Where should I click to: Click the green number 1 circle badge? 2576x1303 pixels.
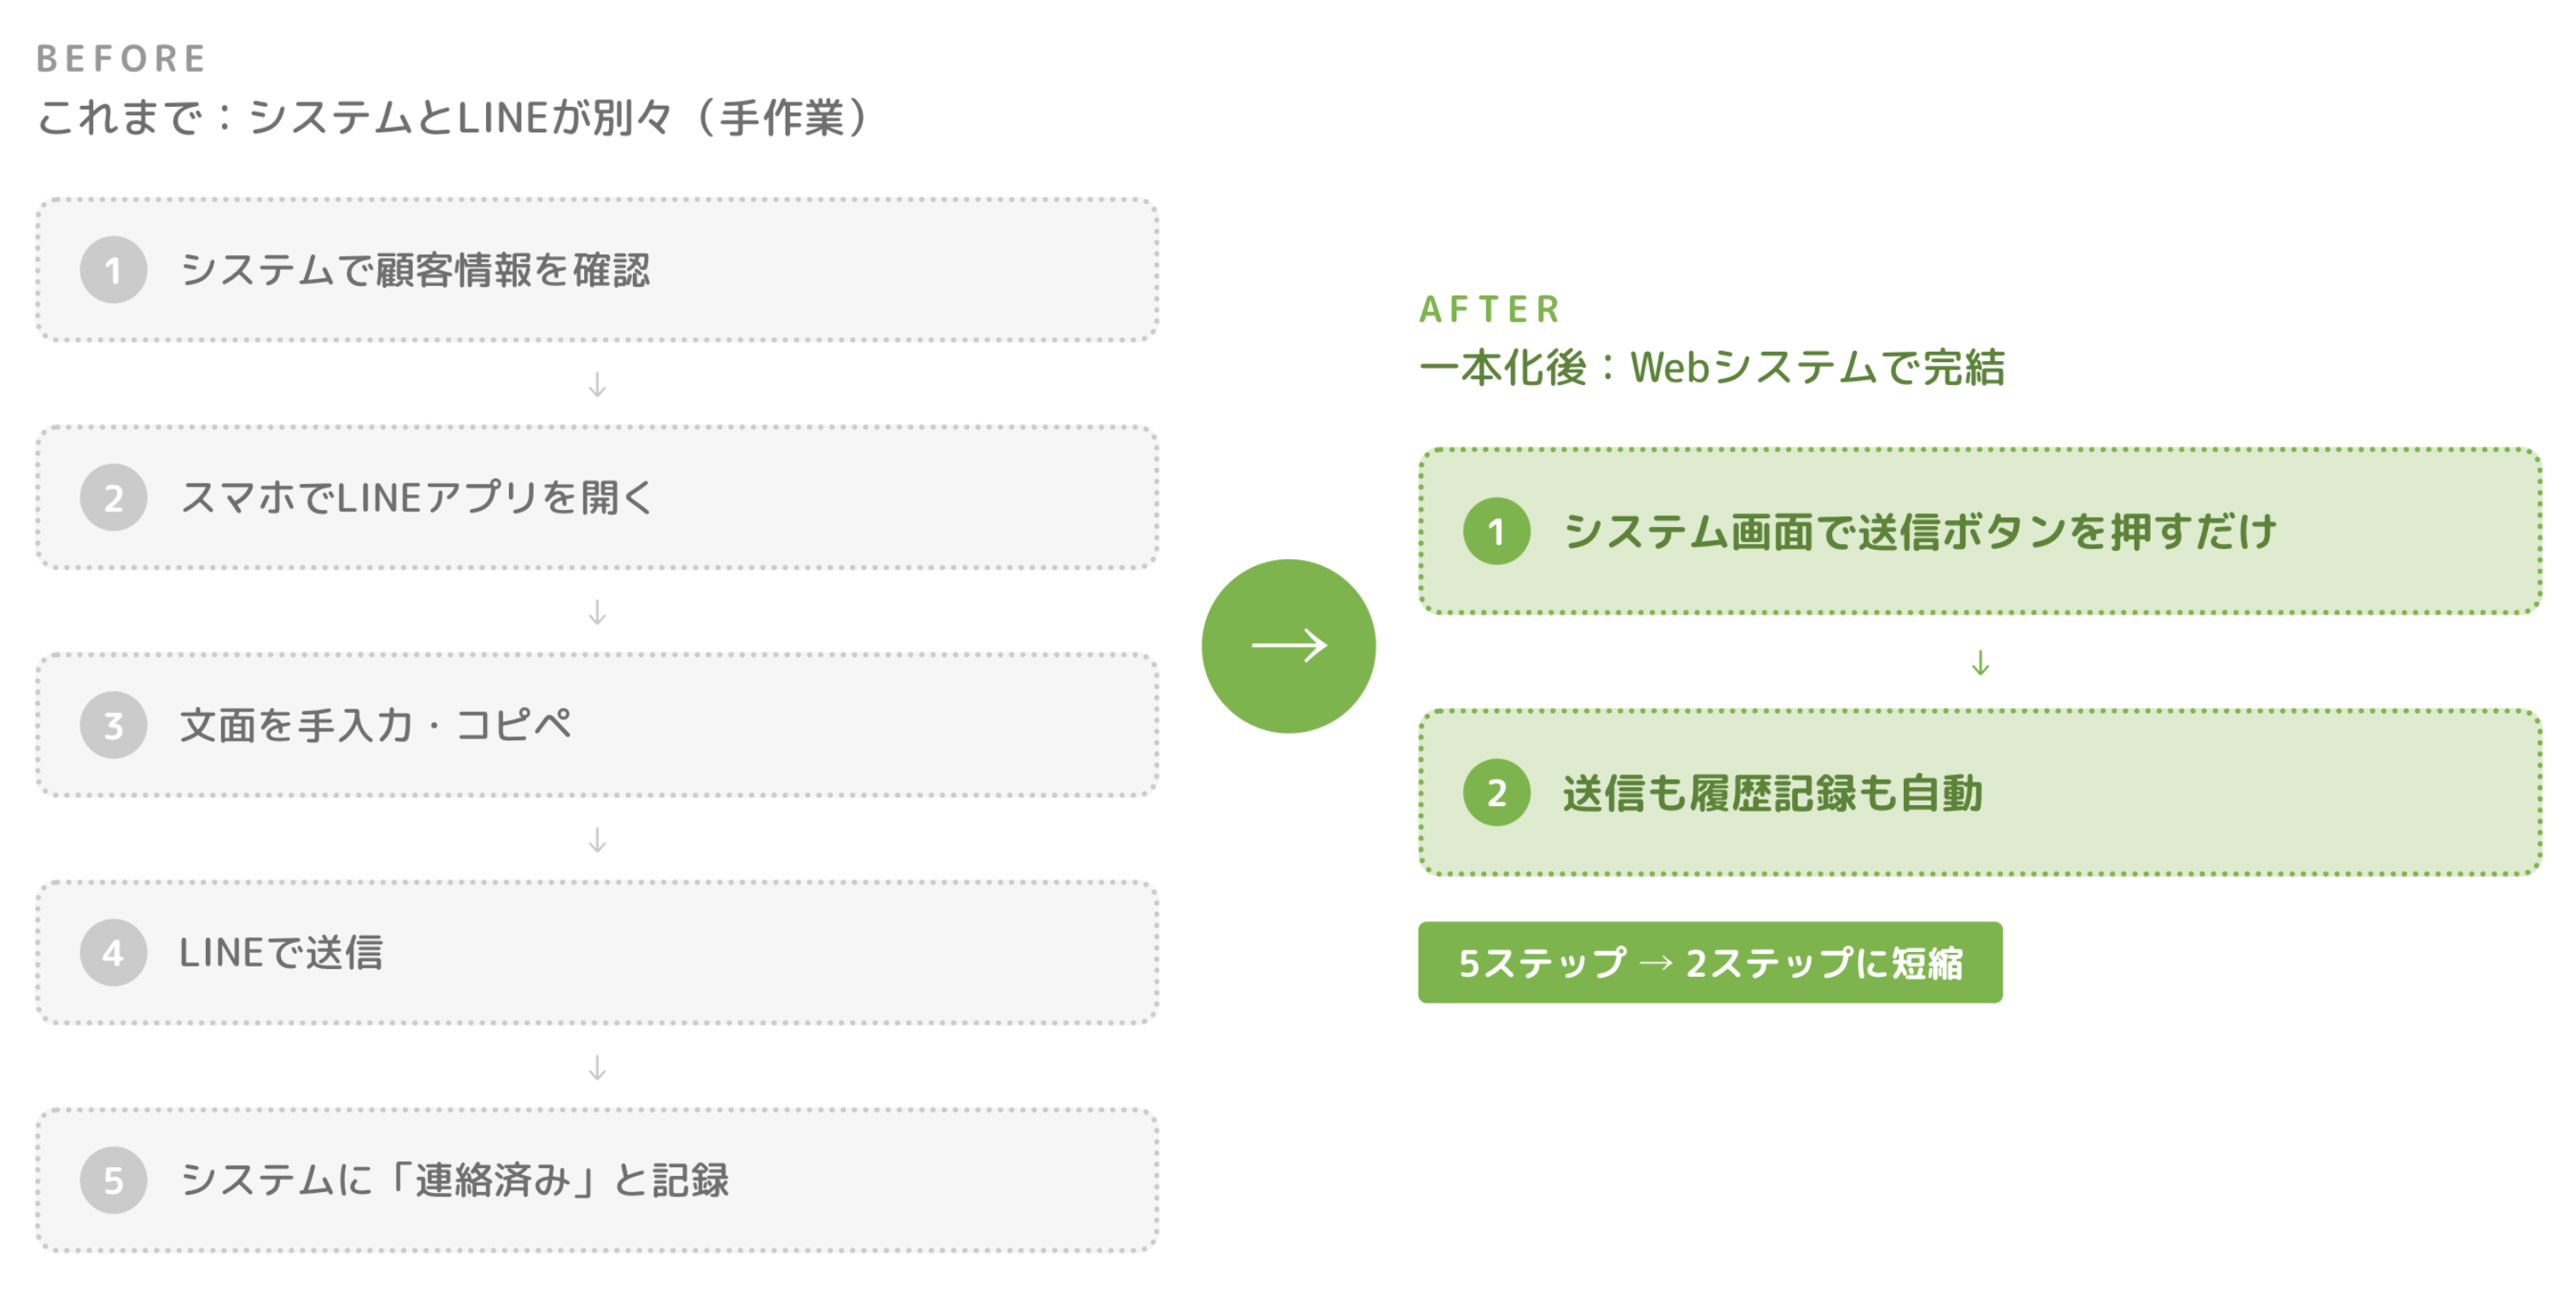pyautogui.click(x=1496, y=531)
